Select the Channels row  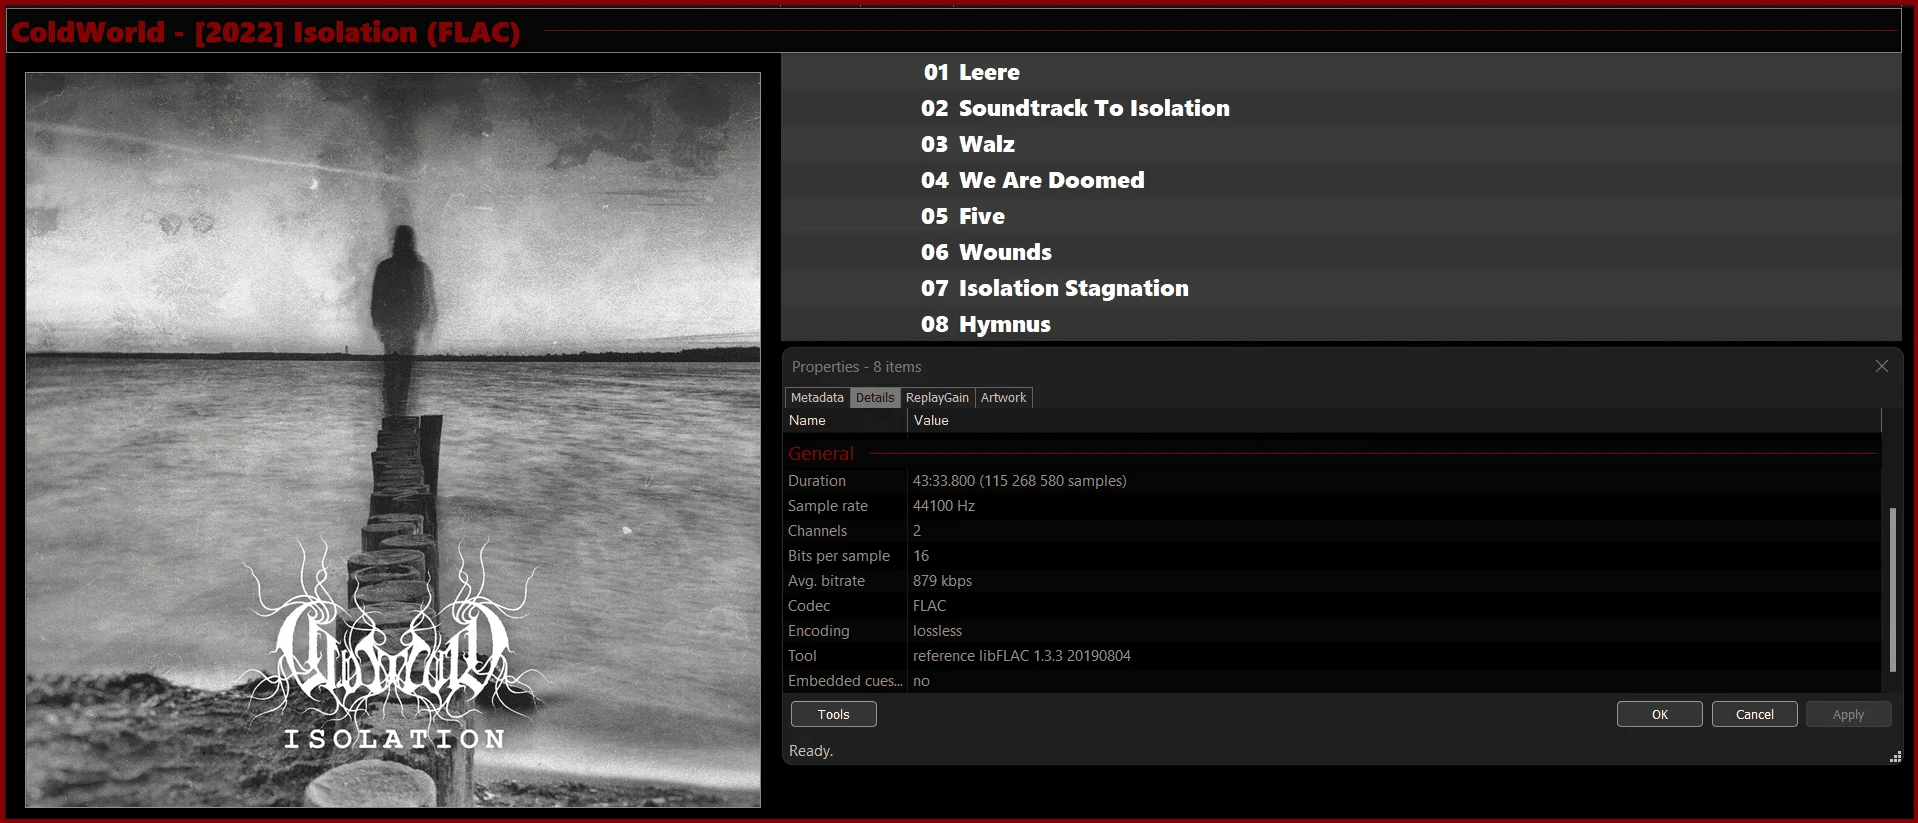click(1333, 531)
